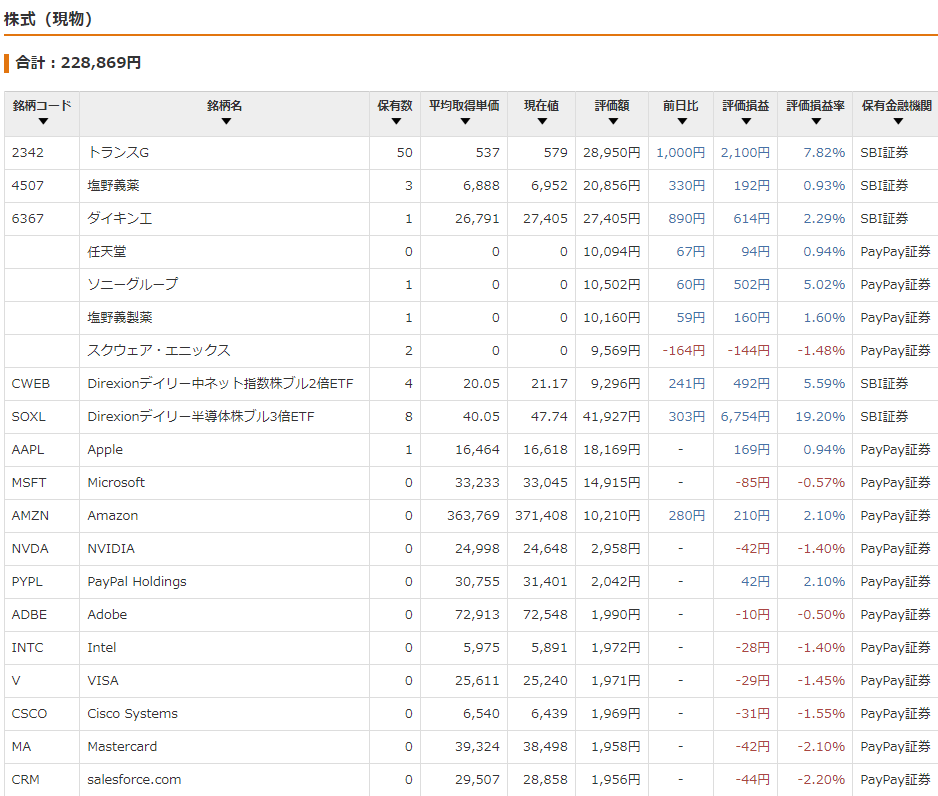Screen dimensions: 938x796
Task: Sort by 銘柄コード column arrow
Action: [x=42, y=121]
